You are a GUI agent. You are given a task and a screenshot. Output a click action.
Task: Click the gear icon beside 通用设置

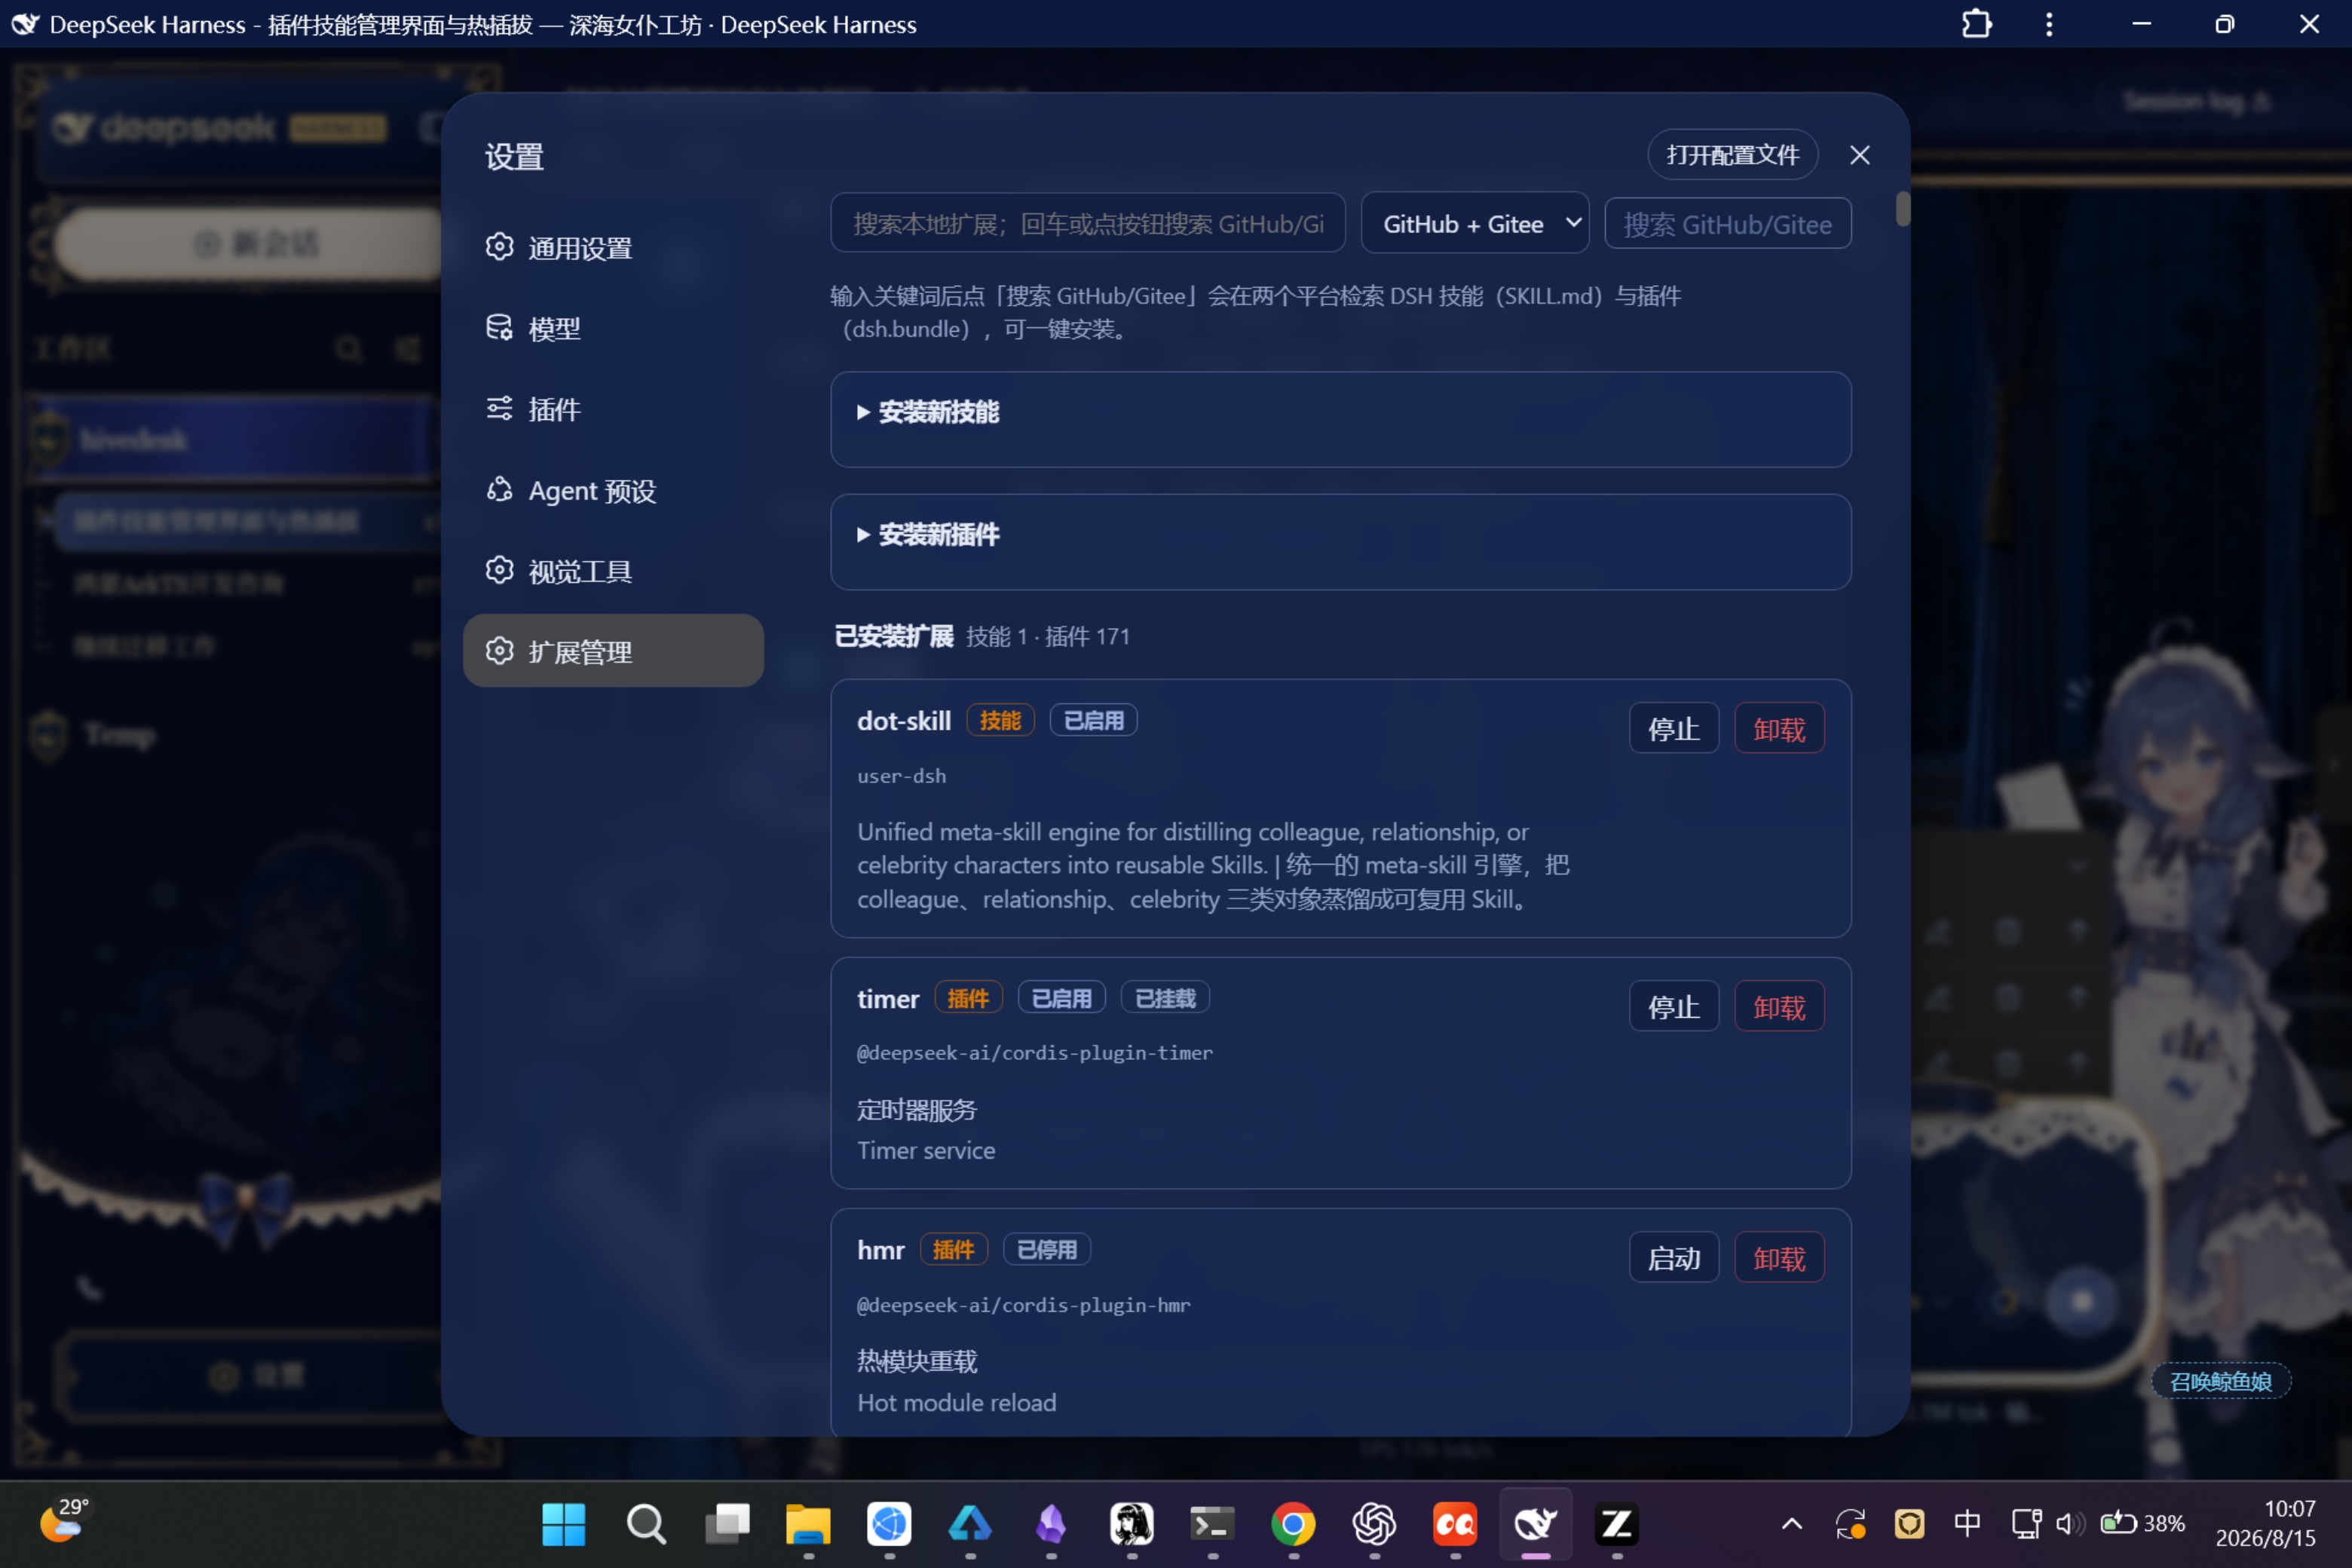tap(499, 246)
